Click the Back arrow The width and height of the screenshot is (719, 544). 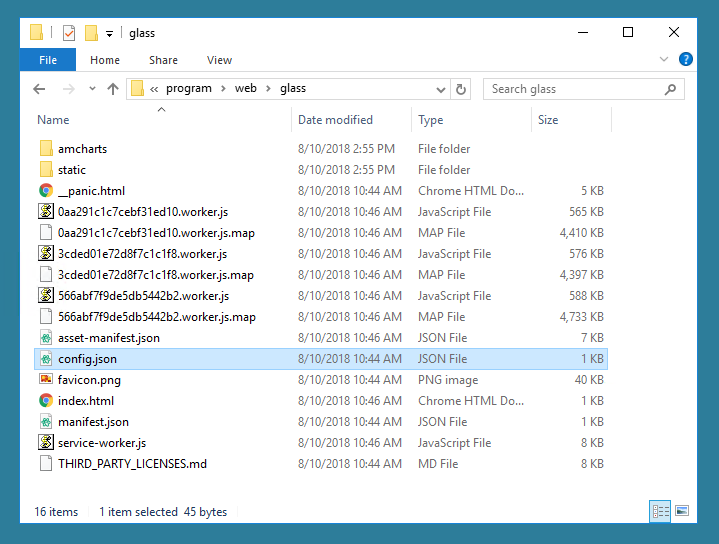coord(39,89)
